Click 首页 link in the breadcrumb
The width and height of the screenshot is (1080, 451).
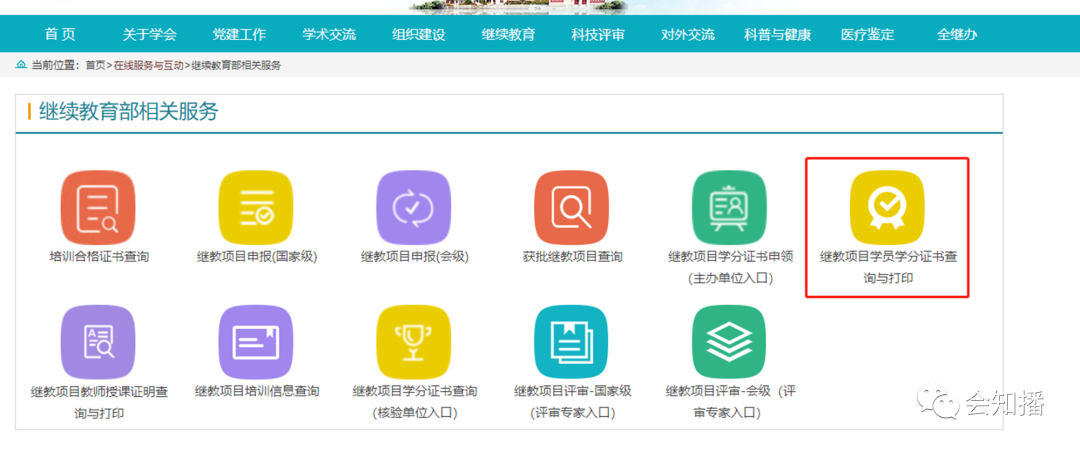(95, 65)
